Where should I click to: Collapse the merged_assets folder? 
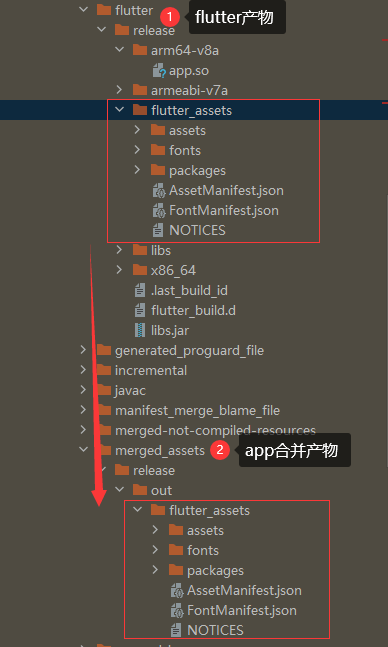point(83,450)
